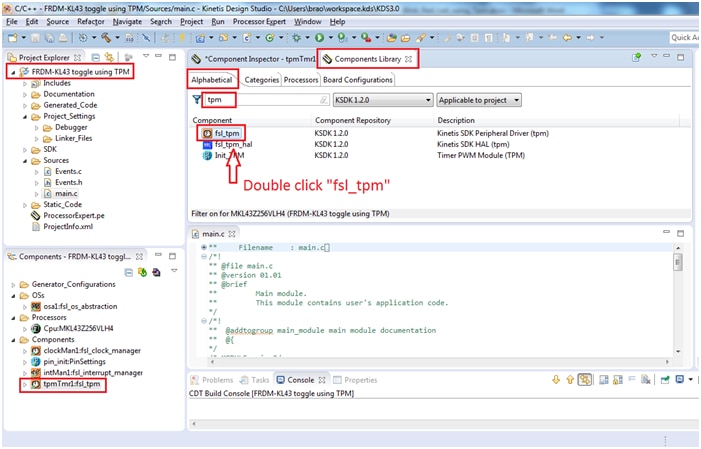Click the hammer Build icon
701x449 pixels.
click(x=106, y=38)
